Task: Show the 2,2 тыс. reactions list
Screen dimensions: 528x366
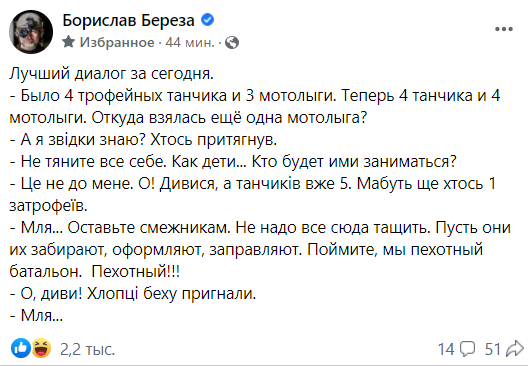Action: [x=88, y=349]
